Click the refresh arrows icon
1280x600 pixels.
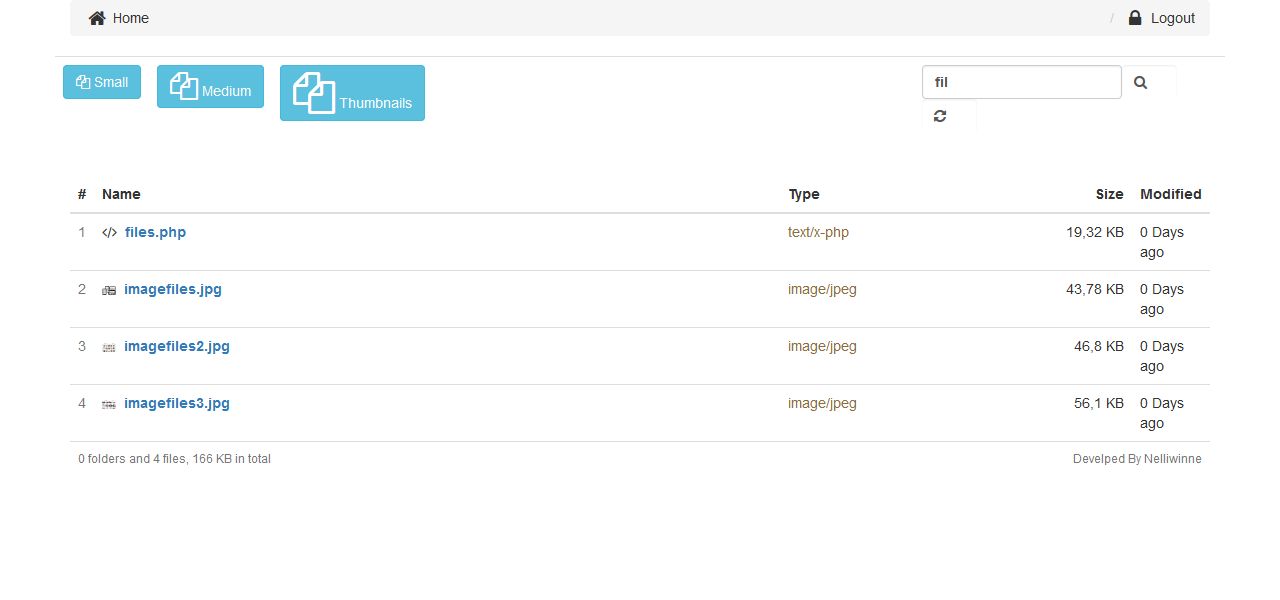click(940, 116)
